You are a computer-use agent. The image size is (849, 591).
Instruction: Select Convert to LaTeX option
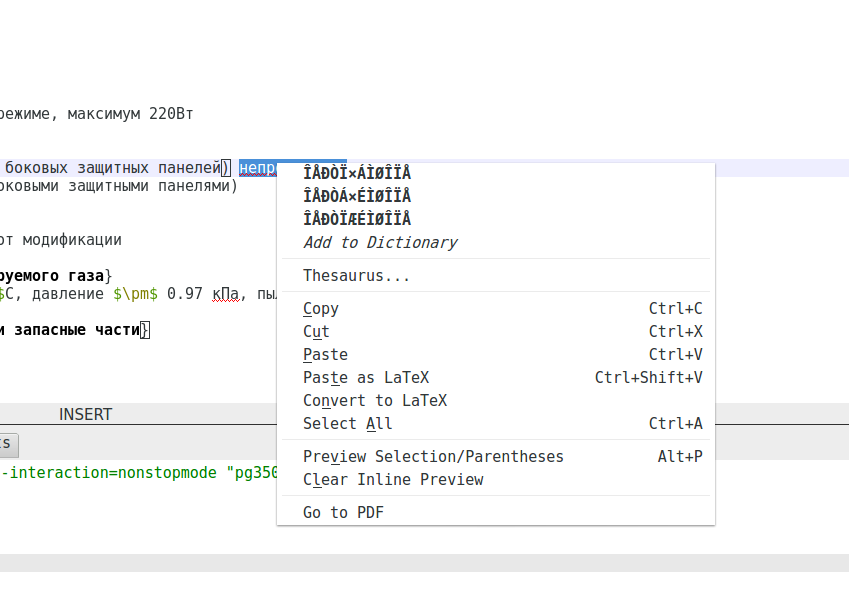click(495, 400)
